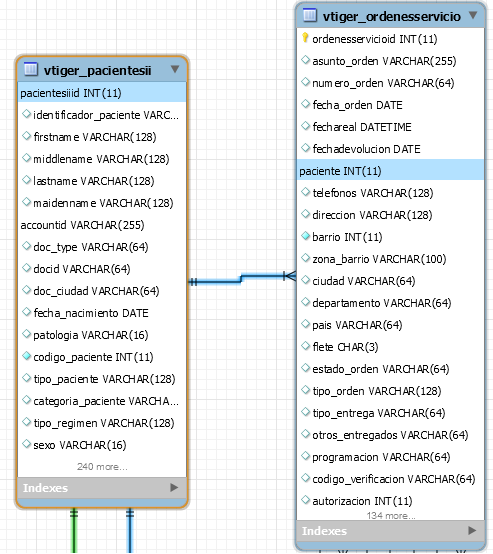This screenshot has height=554, width=493.
Task: Expand Indexes section of vtiger_pacientesii
Action: point(174,488)
